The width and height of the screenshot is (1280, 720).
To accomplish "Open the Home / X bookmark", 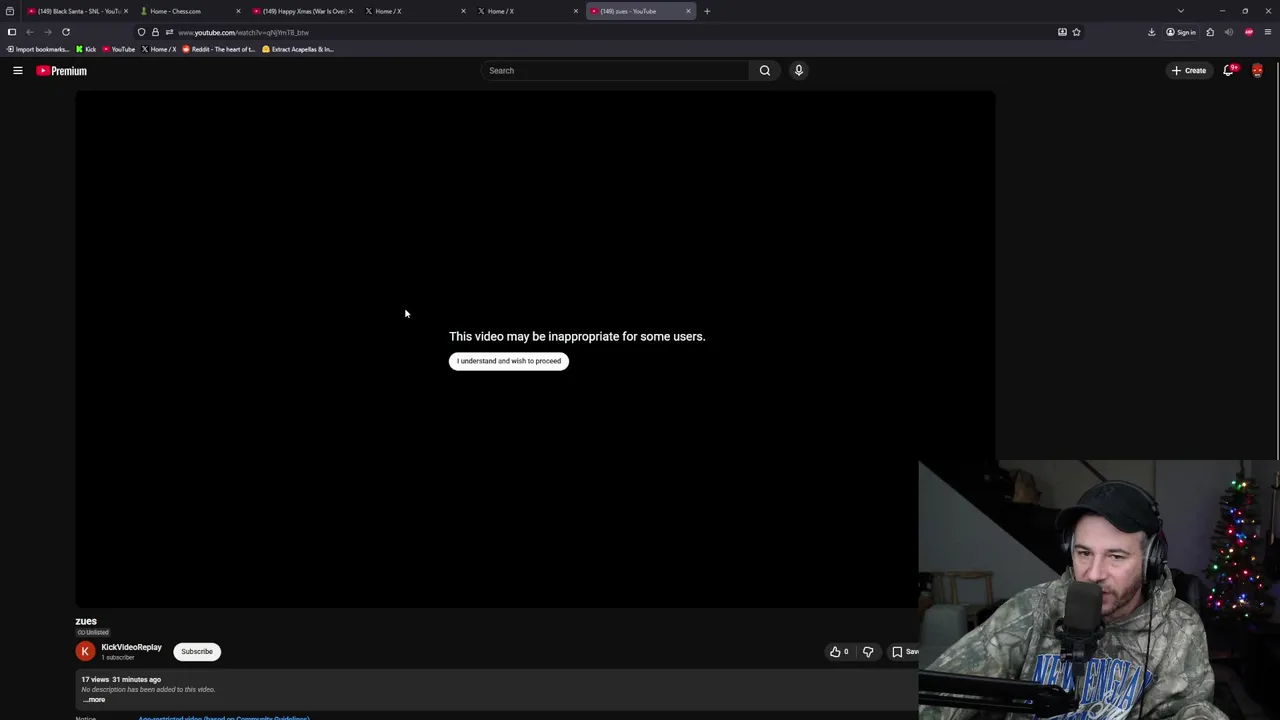I will pos(159,49).
